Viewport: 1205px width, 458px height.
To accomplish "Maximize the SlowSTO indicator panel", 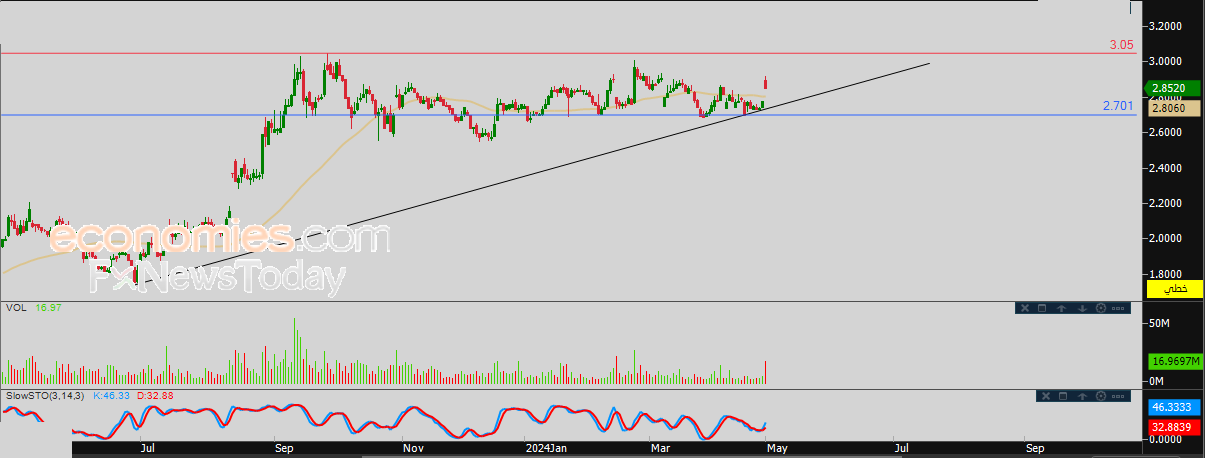I will click(x=1063, y=396).
